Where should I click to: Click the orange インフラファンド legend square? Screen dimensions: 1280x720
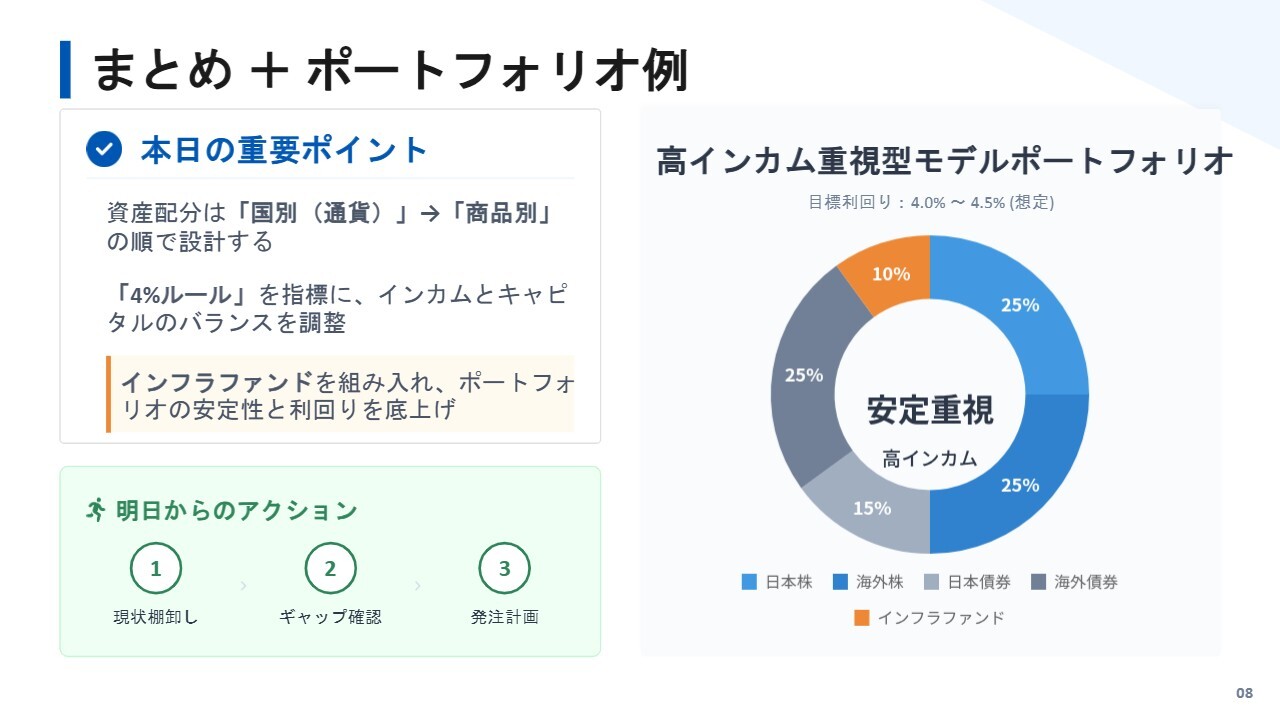coord(862,618)
